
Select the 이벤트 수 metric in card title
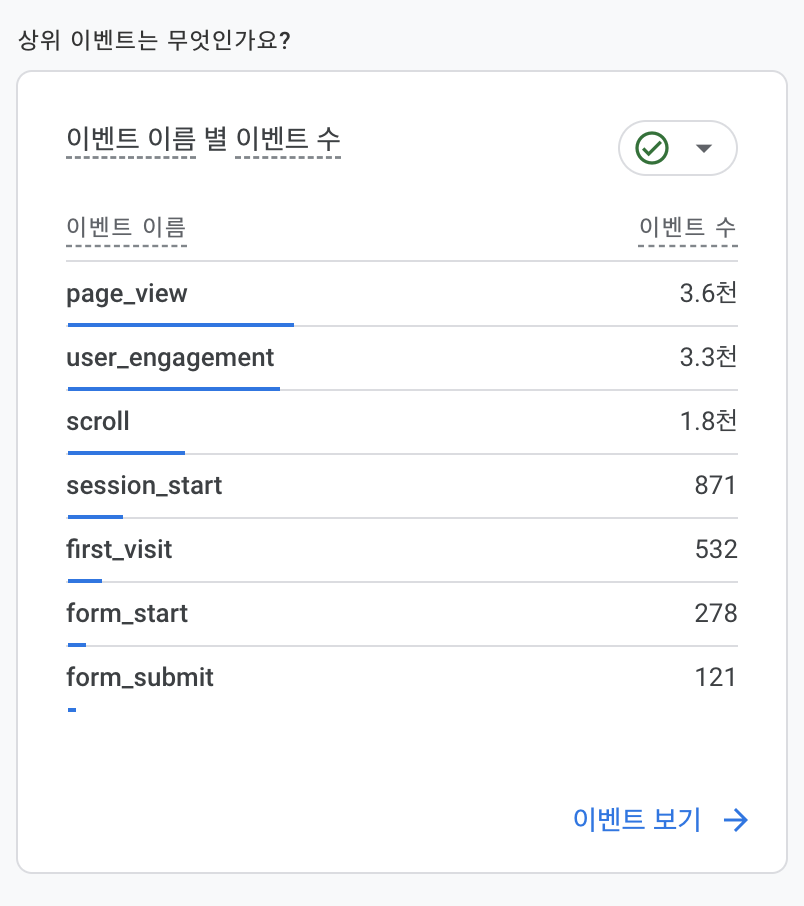pos(288,139)
